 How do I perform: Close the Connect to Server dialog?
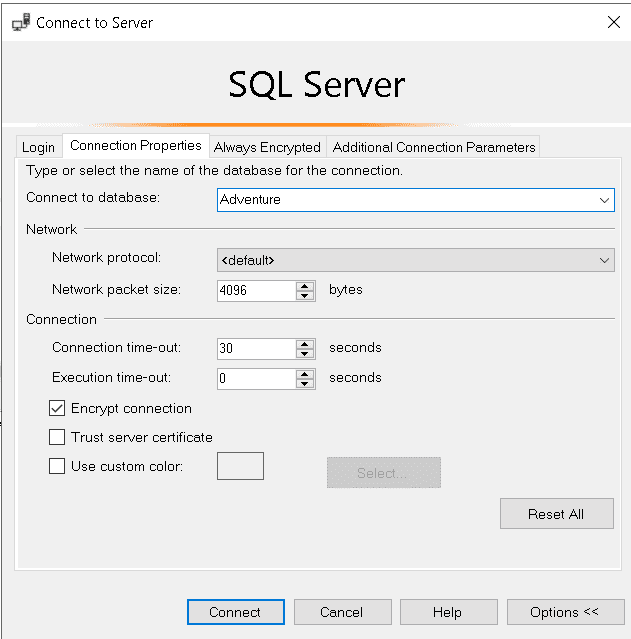[613, 22]
